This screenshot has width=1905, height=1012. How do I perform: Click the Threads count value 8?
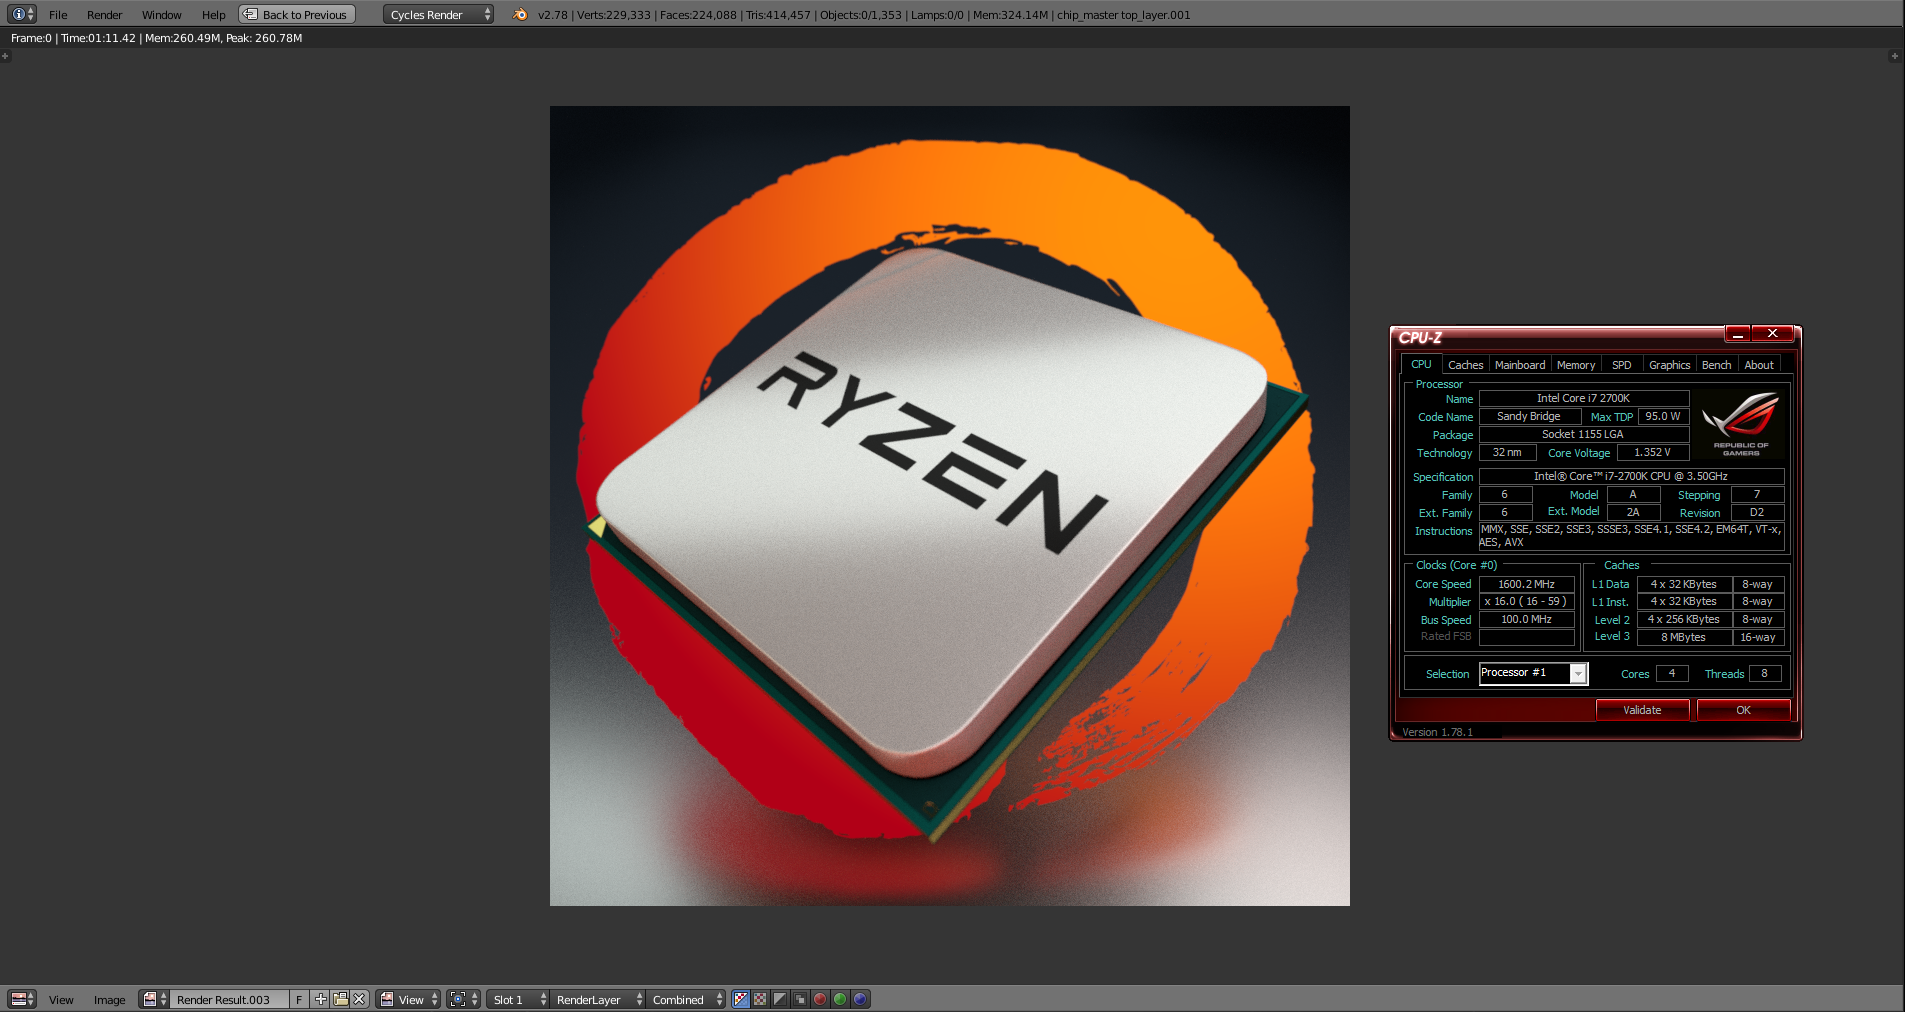coord(1764,673)
